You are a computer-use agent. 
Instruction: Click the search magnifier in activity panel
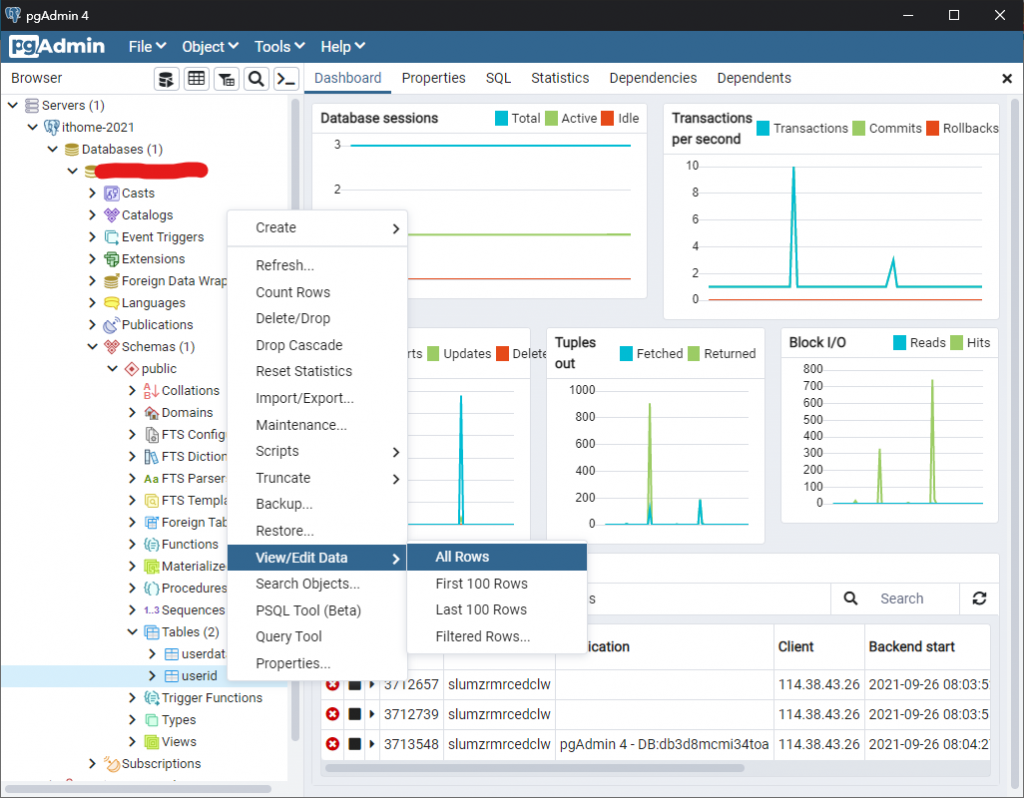click(850, 598)
